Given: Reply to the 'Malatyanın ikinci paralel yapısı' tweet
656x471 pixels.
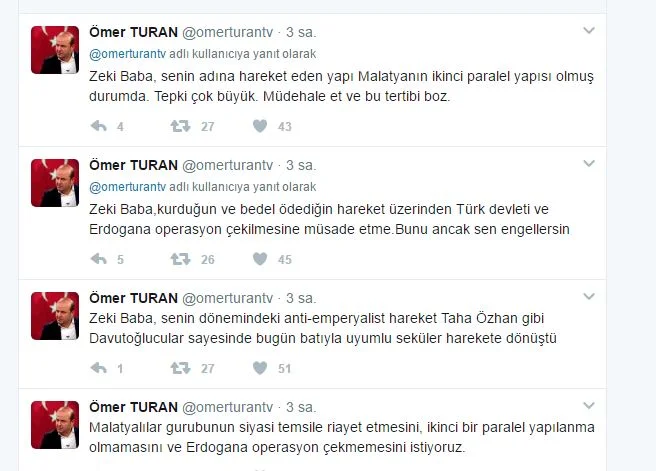Looking at the screenshot, I should [99, 126].
